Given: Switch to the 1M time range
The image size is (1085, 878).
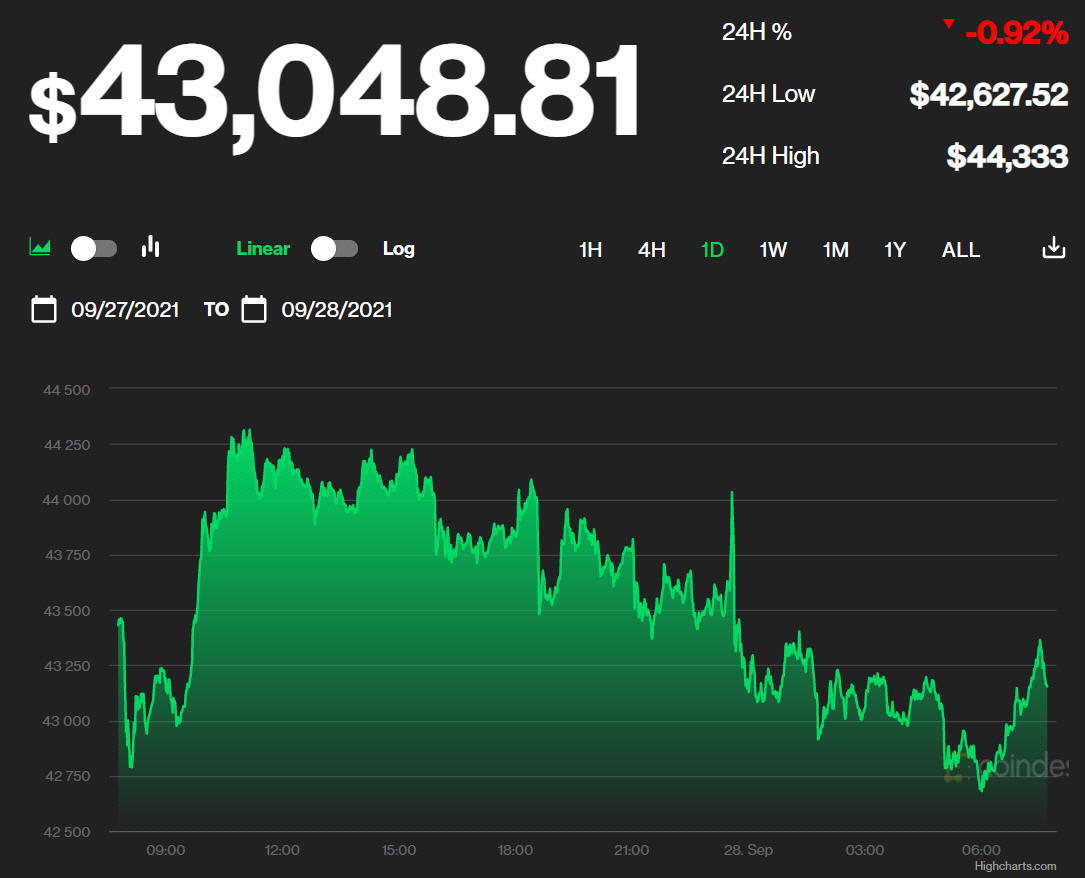Looking at the screenshot, I should click(835, 250).
